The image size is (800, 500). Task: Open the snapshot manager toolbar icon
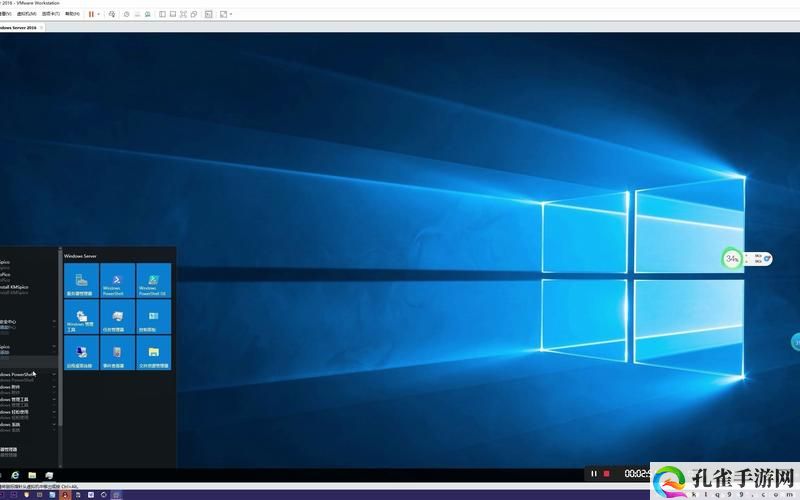click(x=147, y=14)
